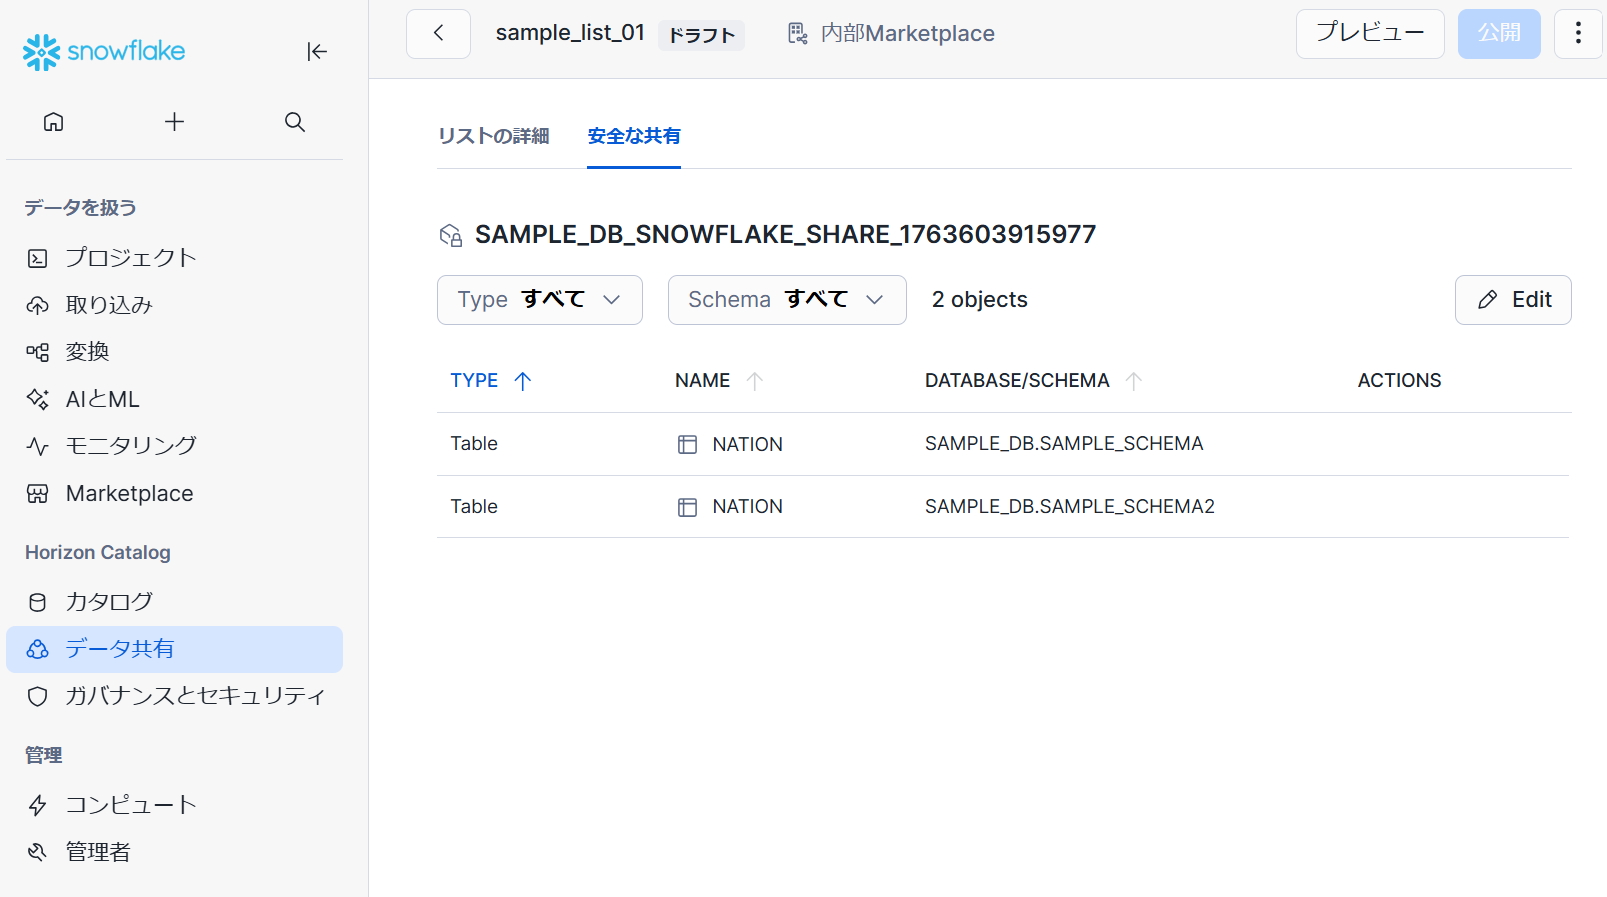
Task: Open Marketplace in the sidebar
Action: [x=129, y=494]
